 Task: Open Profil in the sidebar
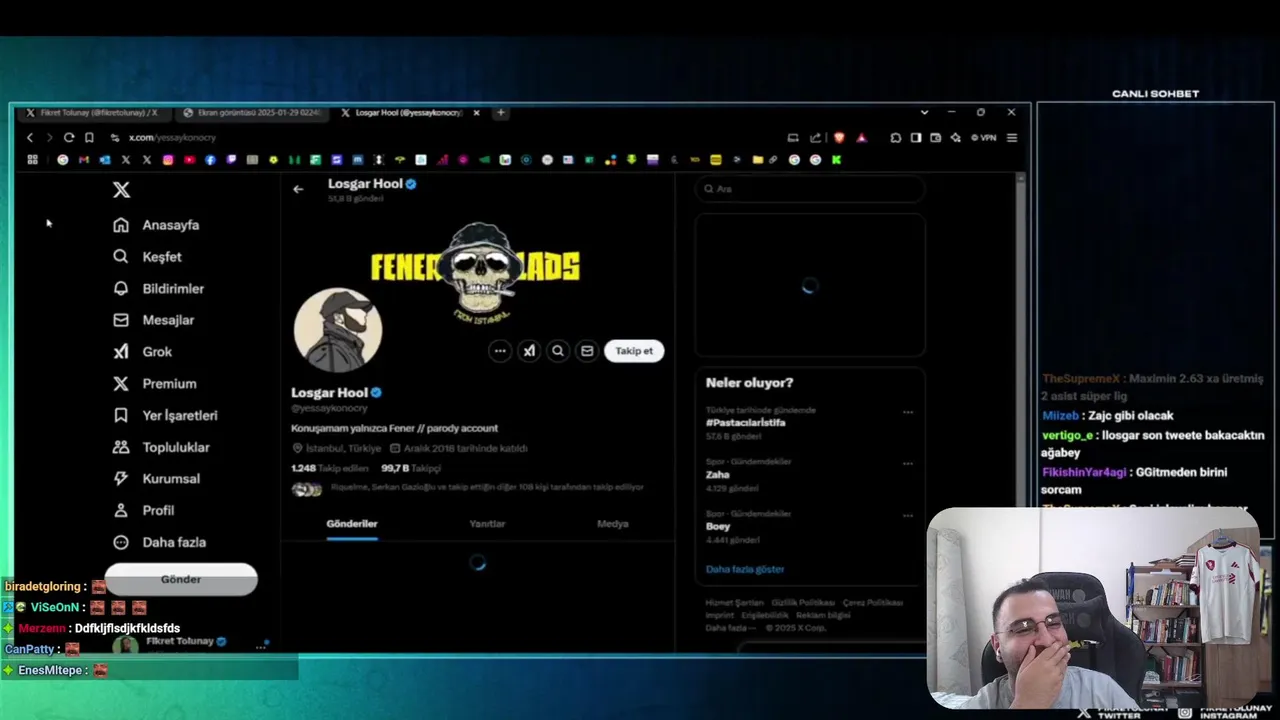(144, 510)
